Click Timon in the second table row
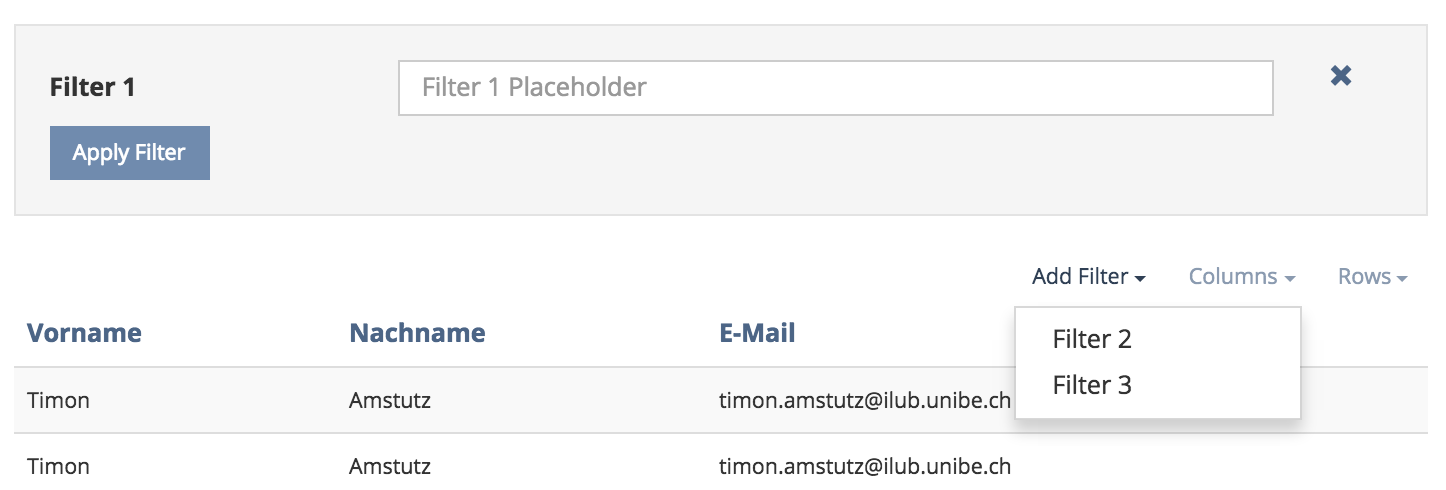This screenshot has width=1446, height=490. click(58, 467)
